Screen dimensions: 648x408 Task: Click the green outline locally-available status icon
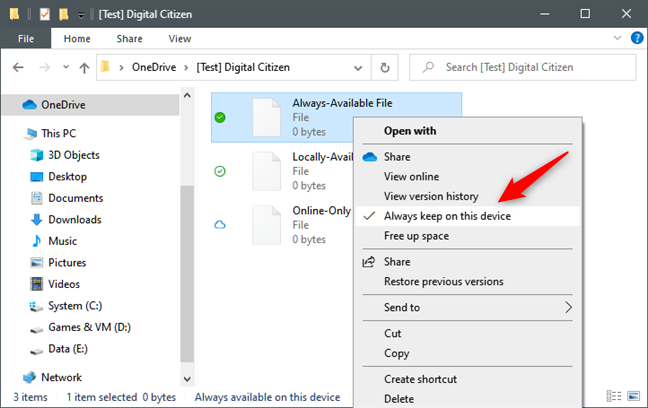220,171
